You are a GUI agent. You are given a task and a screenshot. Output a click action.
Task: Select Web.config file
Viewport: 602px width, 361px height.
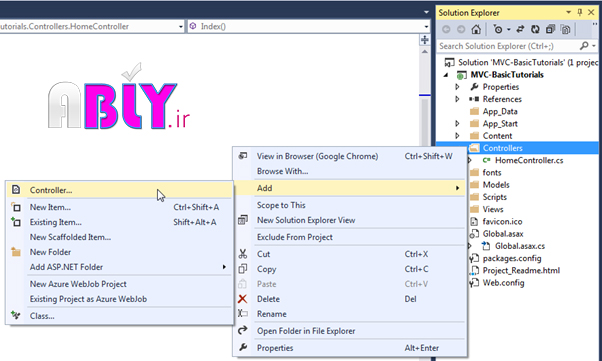coord(503,283)
